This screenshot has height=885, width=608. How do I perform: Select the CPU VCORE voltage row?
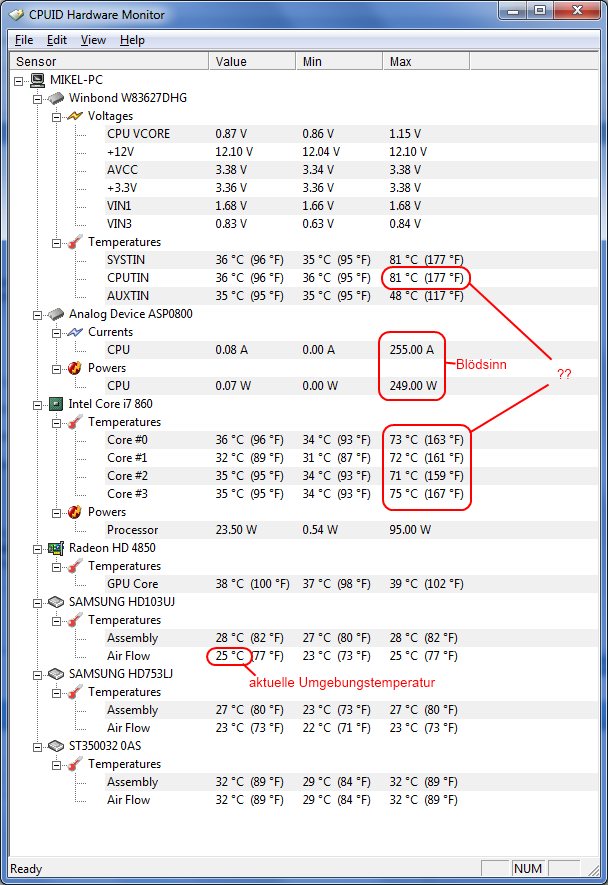(x=351, y=134)
